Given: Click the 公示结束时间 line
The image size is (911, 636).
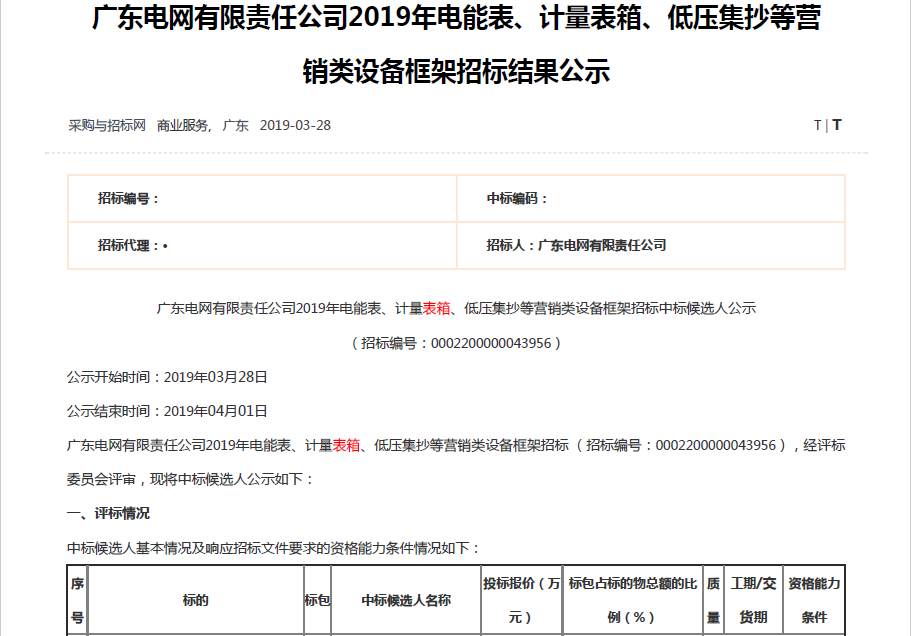Looking at the screenshot, I should 167,411.
